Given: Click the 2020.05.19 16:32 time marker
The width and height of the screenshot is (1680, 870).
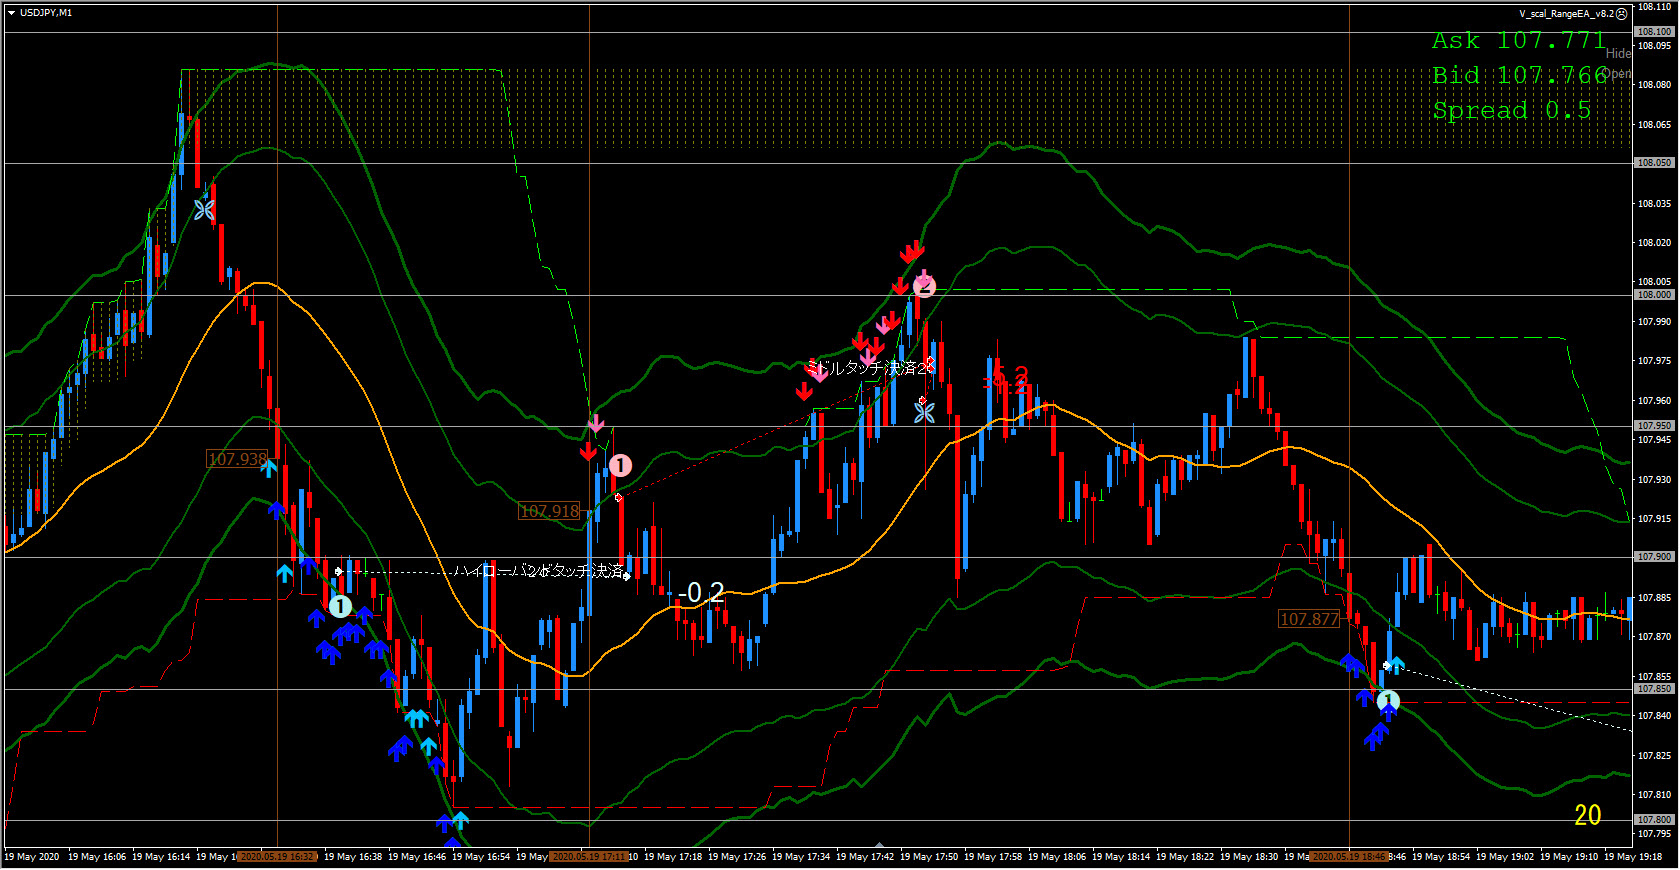Looking at the screenshot, I should tap(277, 857).
